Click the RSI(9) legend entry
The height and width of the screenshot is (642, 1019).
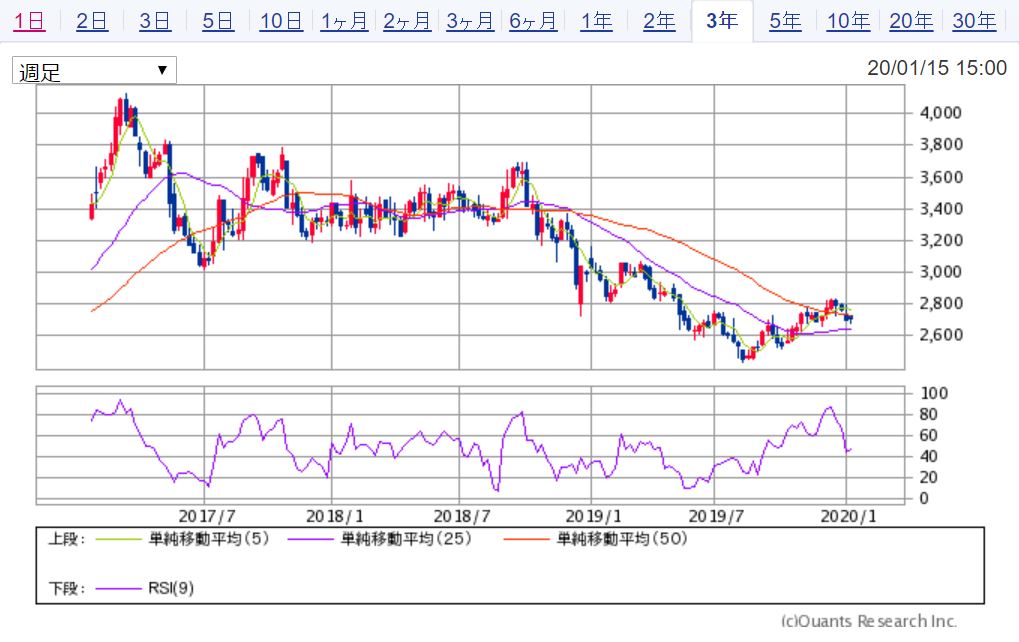click(171, 589)
